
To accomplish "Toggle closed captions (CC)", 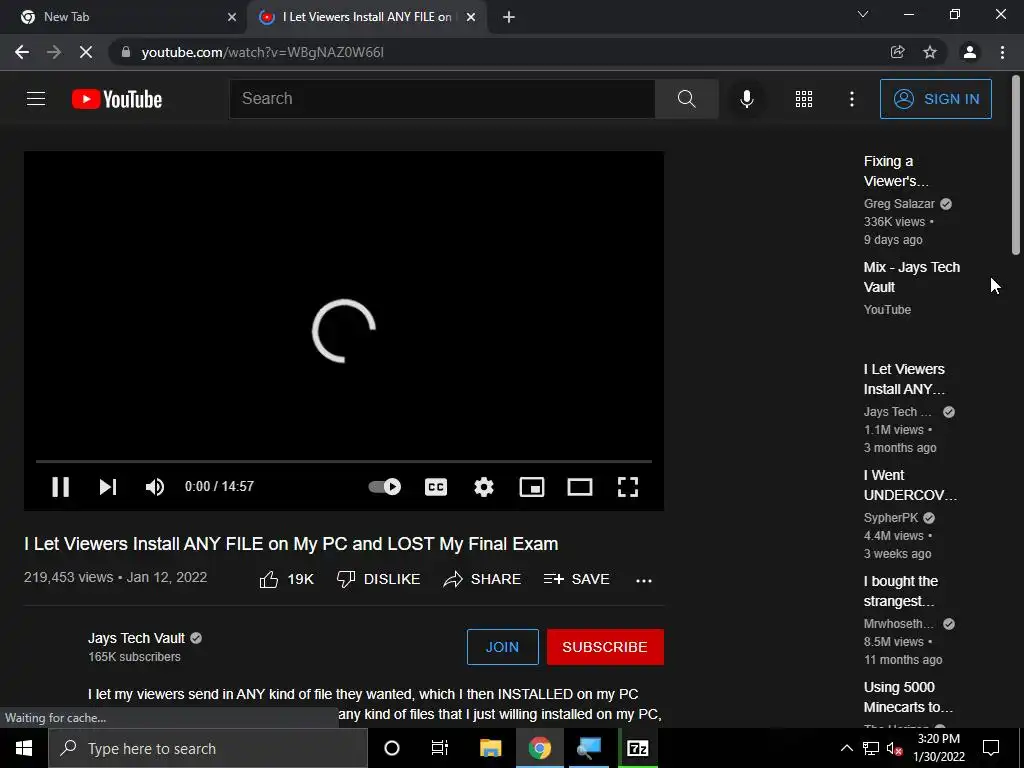I will (x=436, y=487).
